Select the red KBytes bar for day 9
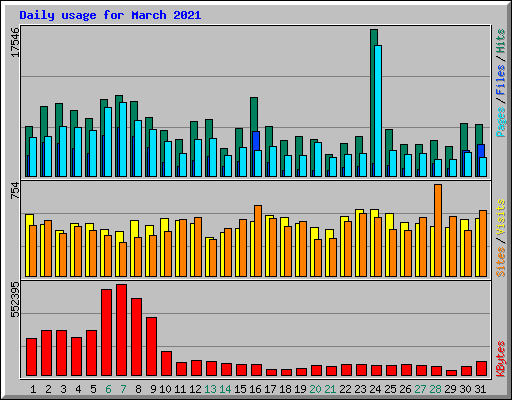 tap(151, 347)
